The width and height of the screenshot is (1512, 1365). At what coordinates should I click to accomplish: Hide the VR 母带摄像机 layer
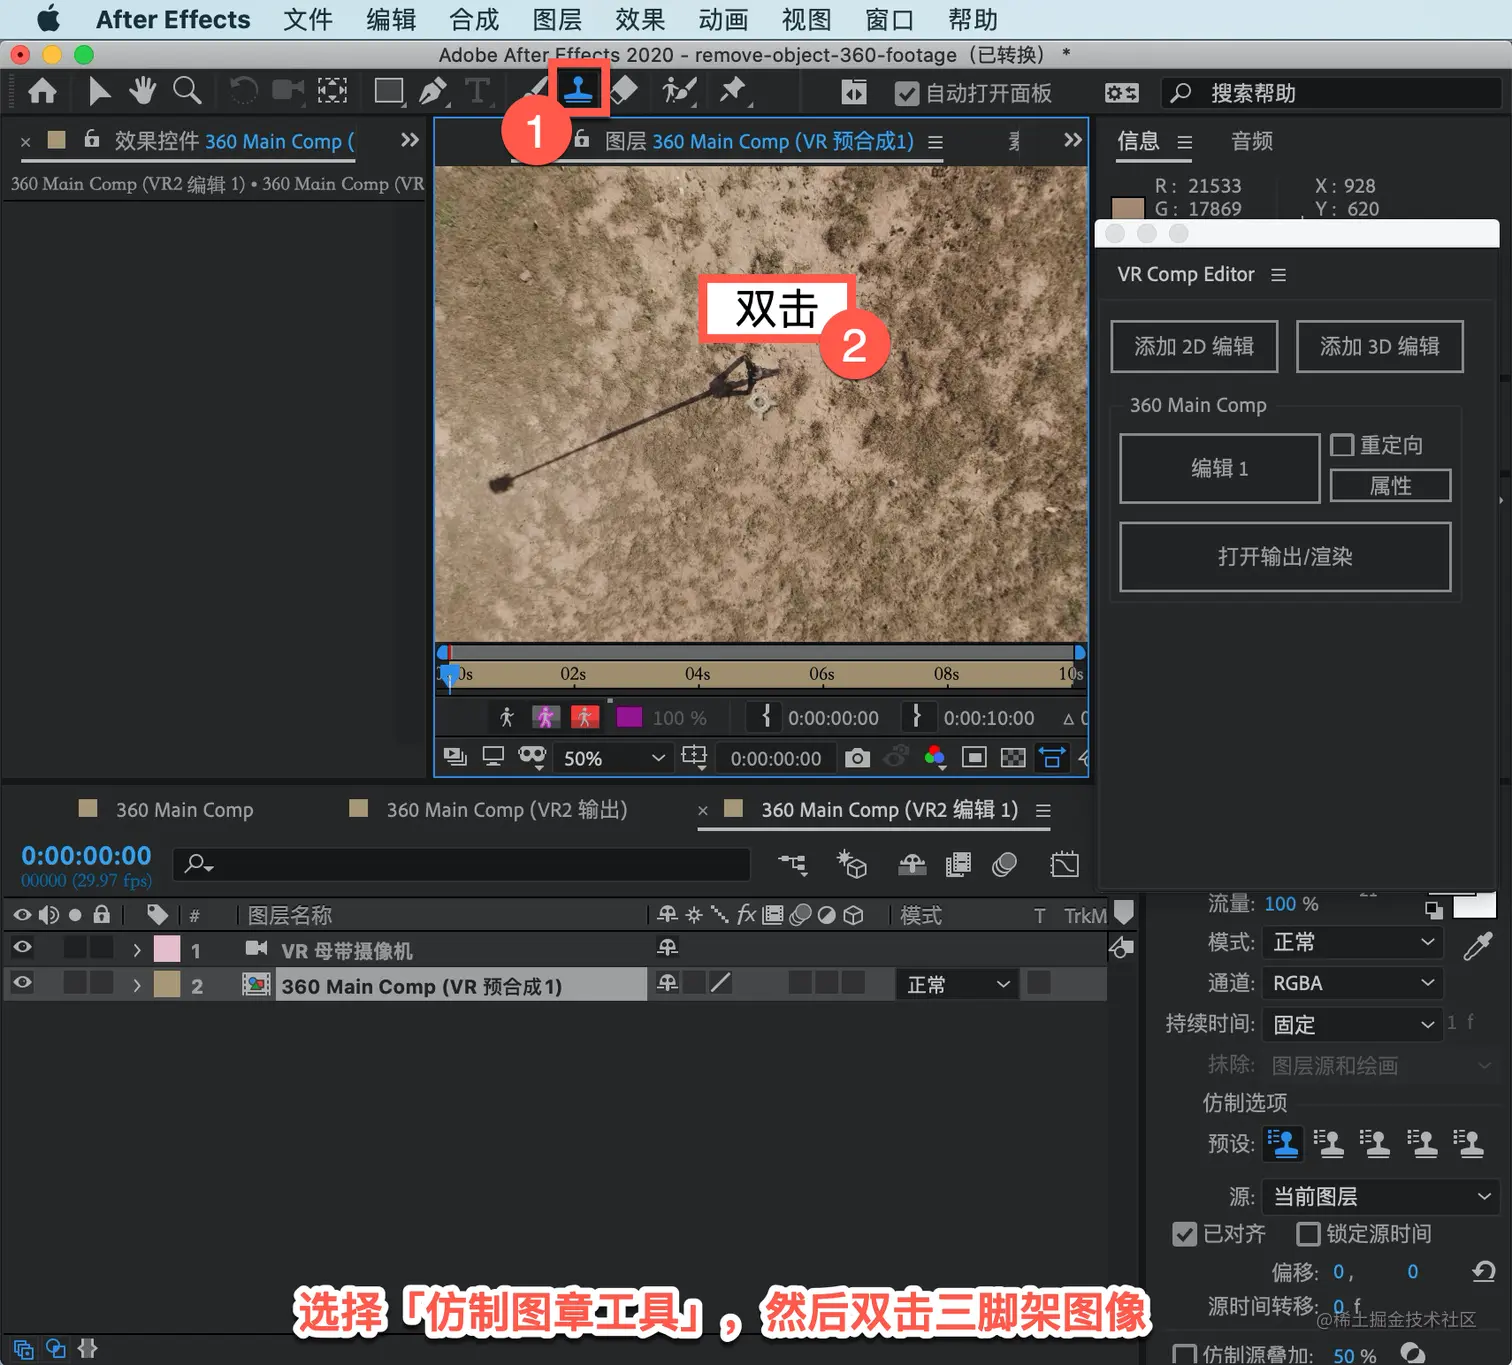point(22,947)
